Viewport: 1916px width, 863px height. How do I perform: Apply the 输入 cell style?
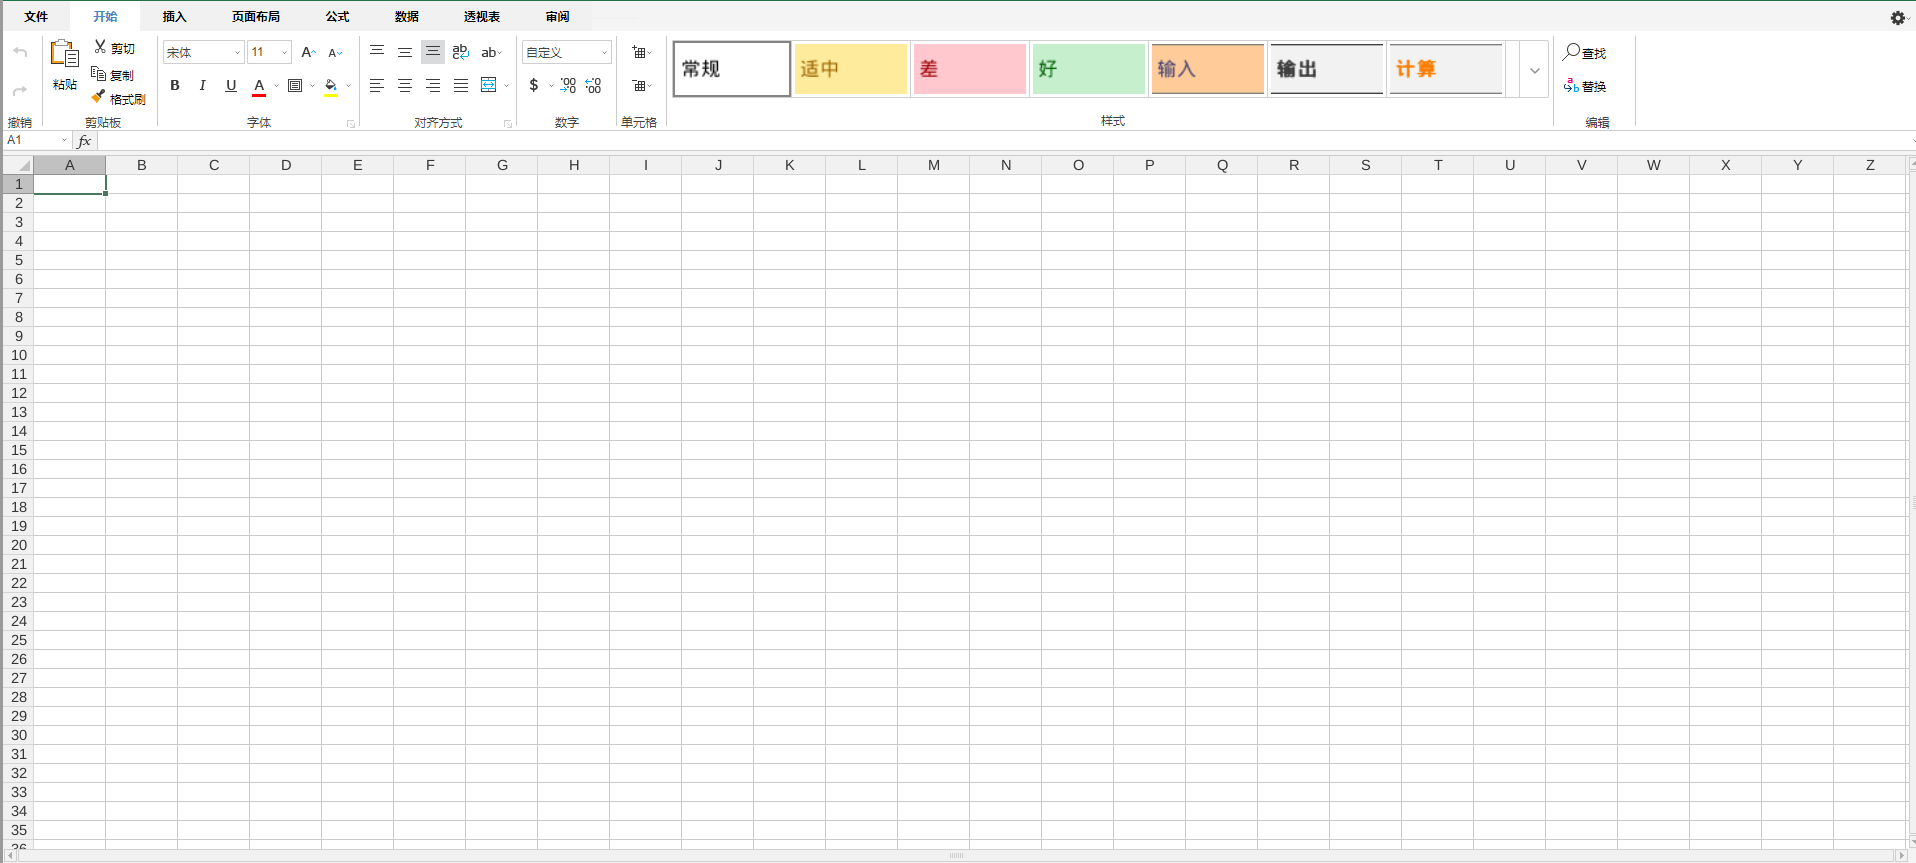1208,69
